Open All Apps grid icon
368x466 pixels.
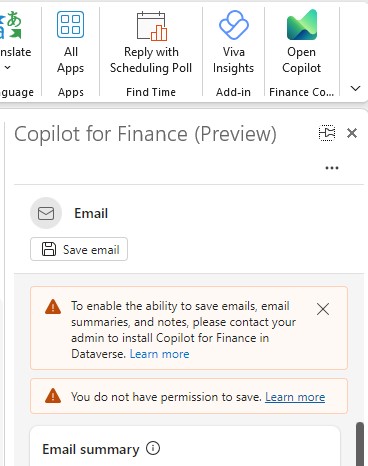tap(70, 24)
